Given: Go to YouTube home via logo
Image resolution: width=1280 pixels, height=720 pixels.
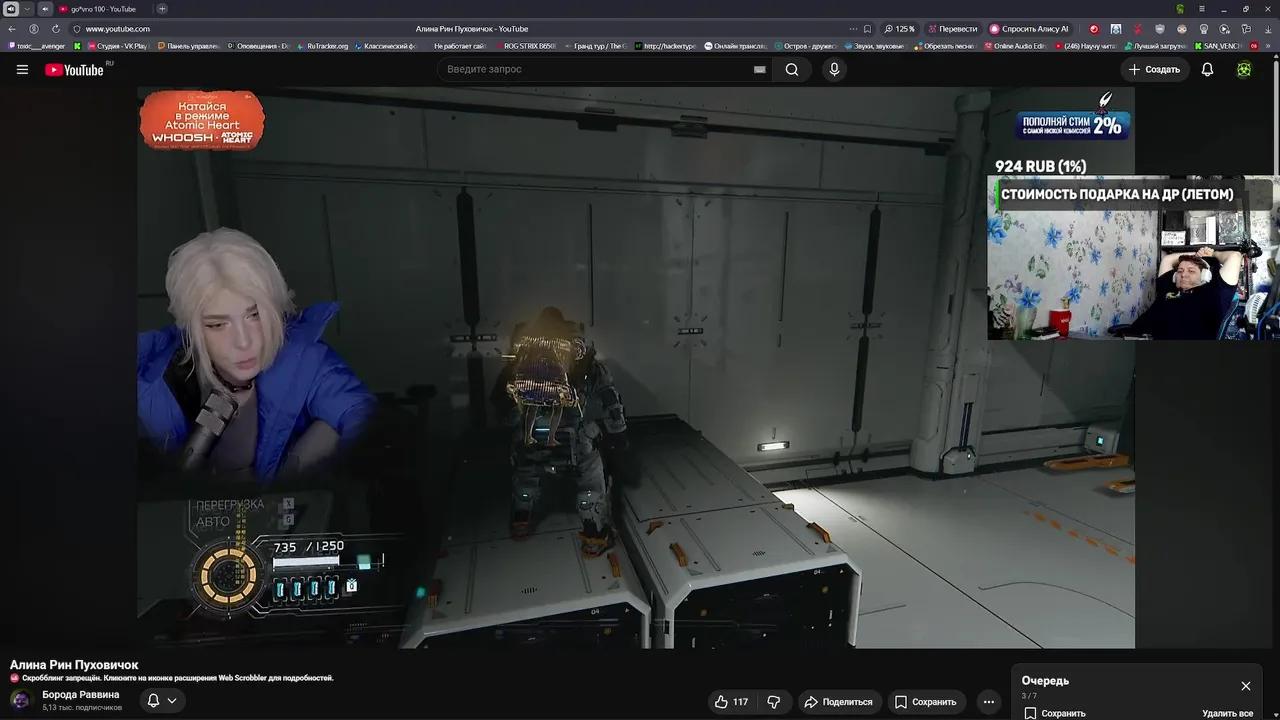Looking at the screenshot, I should (74, 69).
